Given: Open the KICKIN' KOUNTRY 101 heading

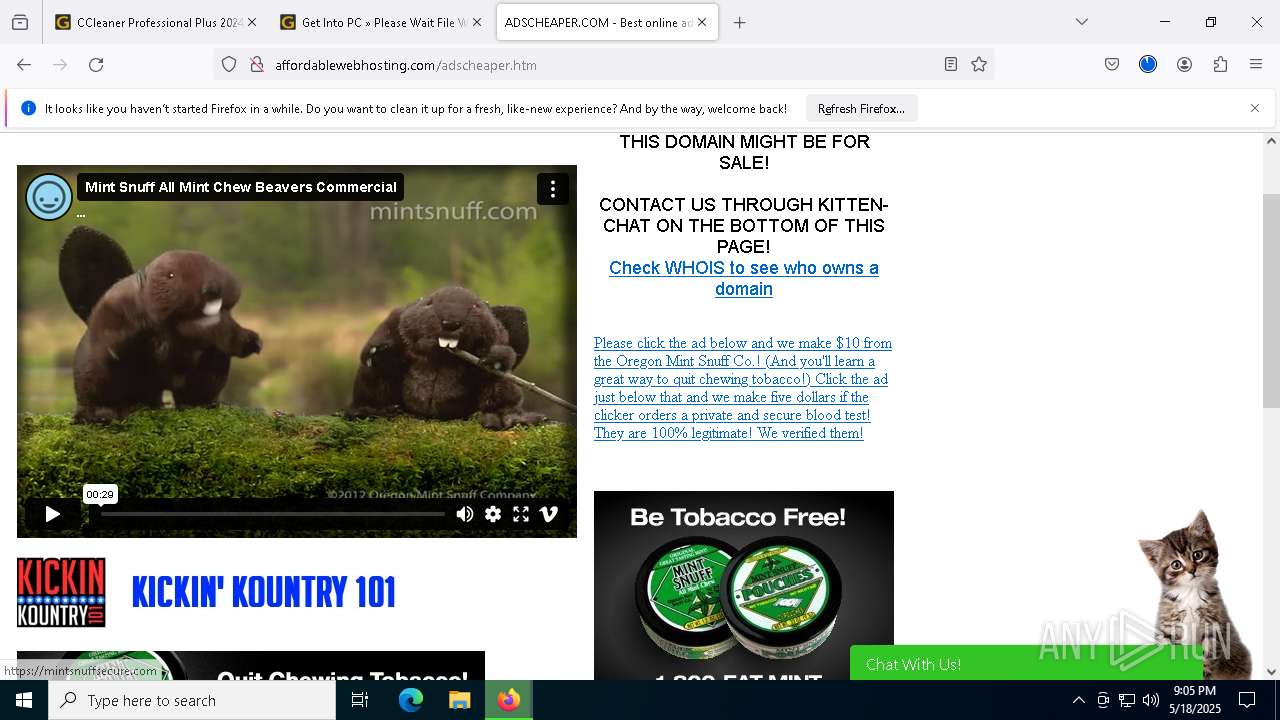Looking at the screenshot, I should 264,592.
